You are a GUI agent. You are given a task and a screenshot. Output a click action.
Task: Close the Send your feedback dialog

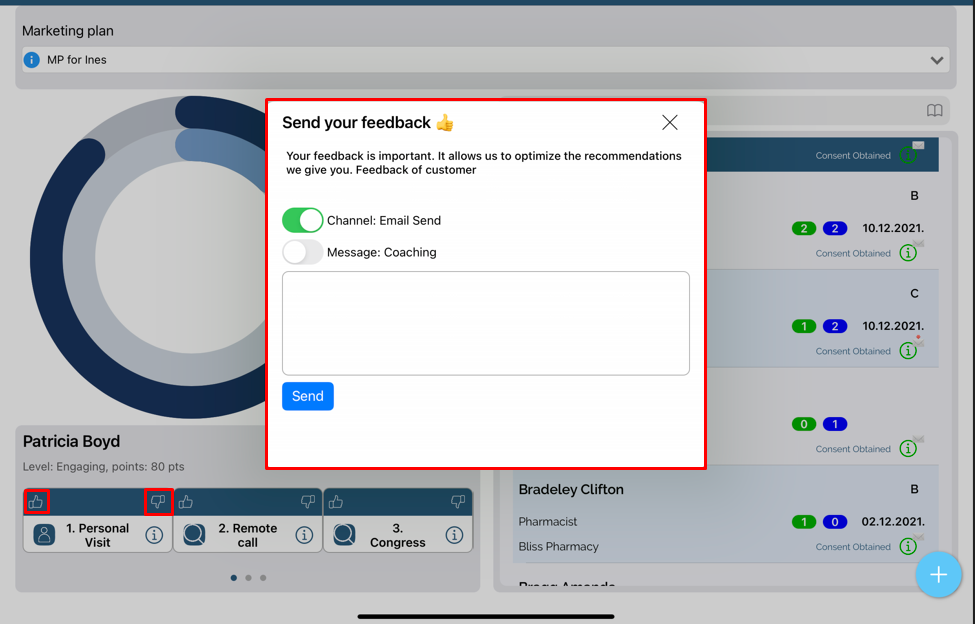pos(670,122)
